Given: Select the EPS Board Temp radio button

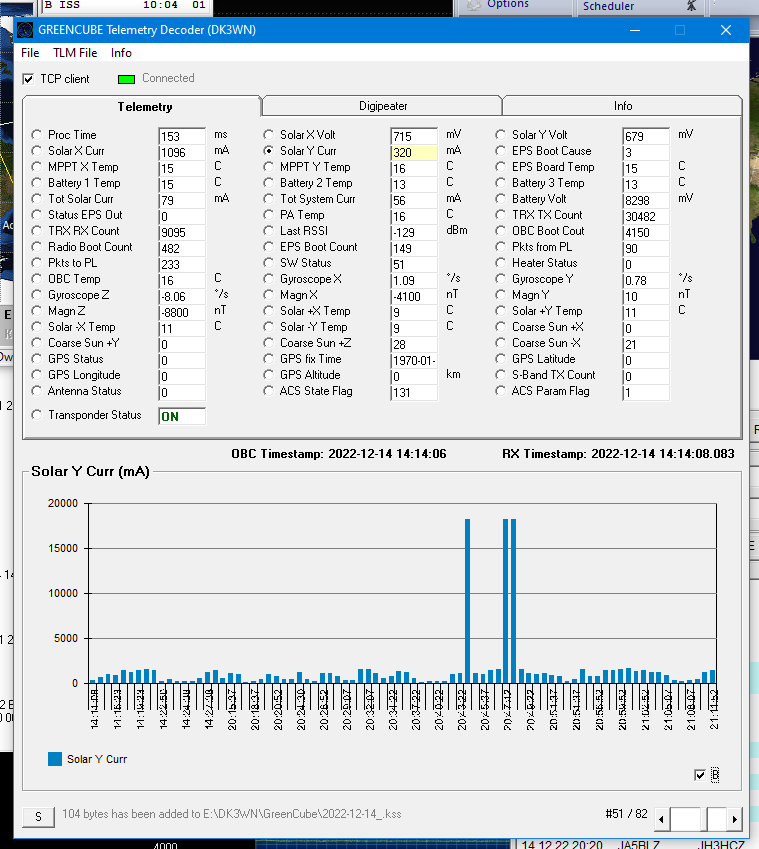Looking at the screenshot, I should coord(501,167).
